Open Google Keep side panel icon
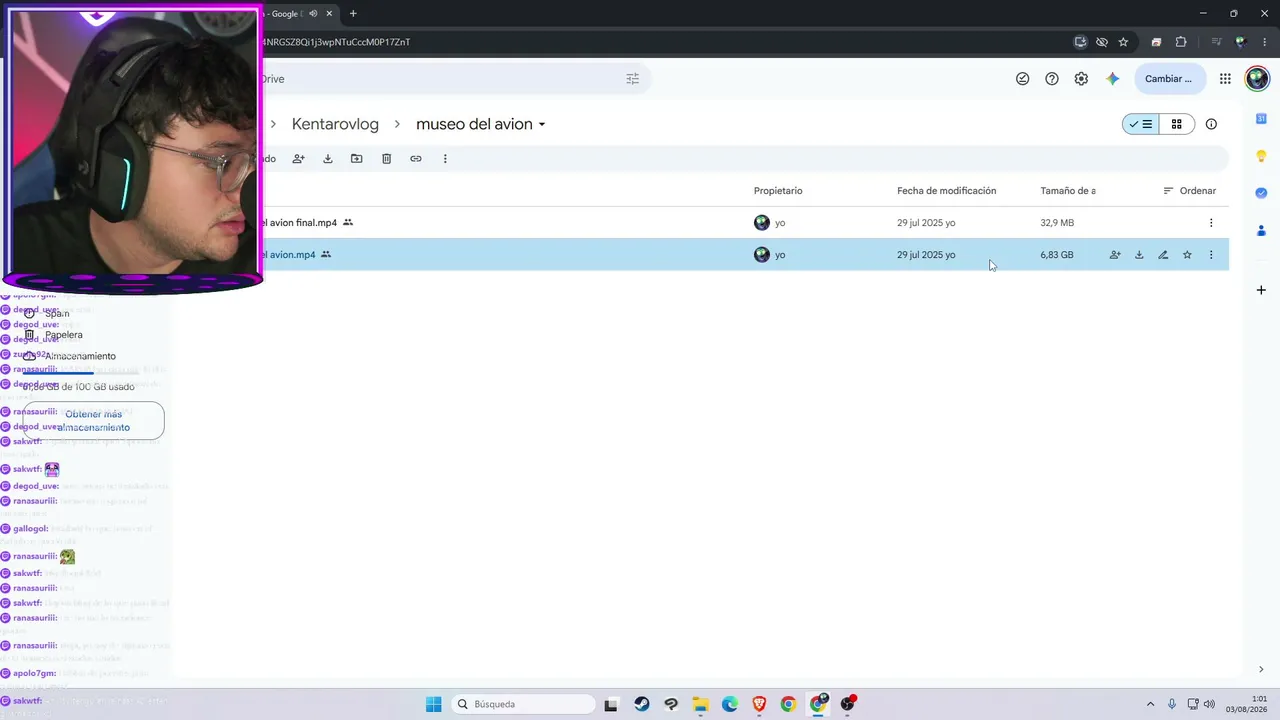This screenshot has height=720, width=1280. pos(1261,156)
